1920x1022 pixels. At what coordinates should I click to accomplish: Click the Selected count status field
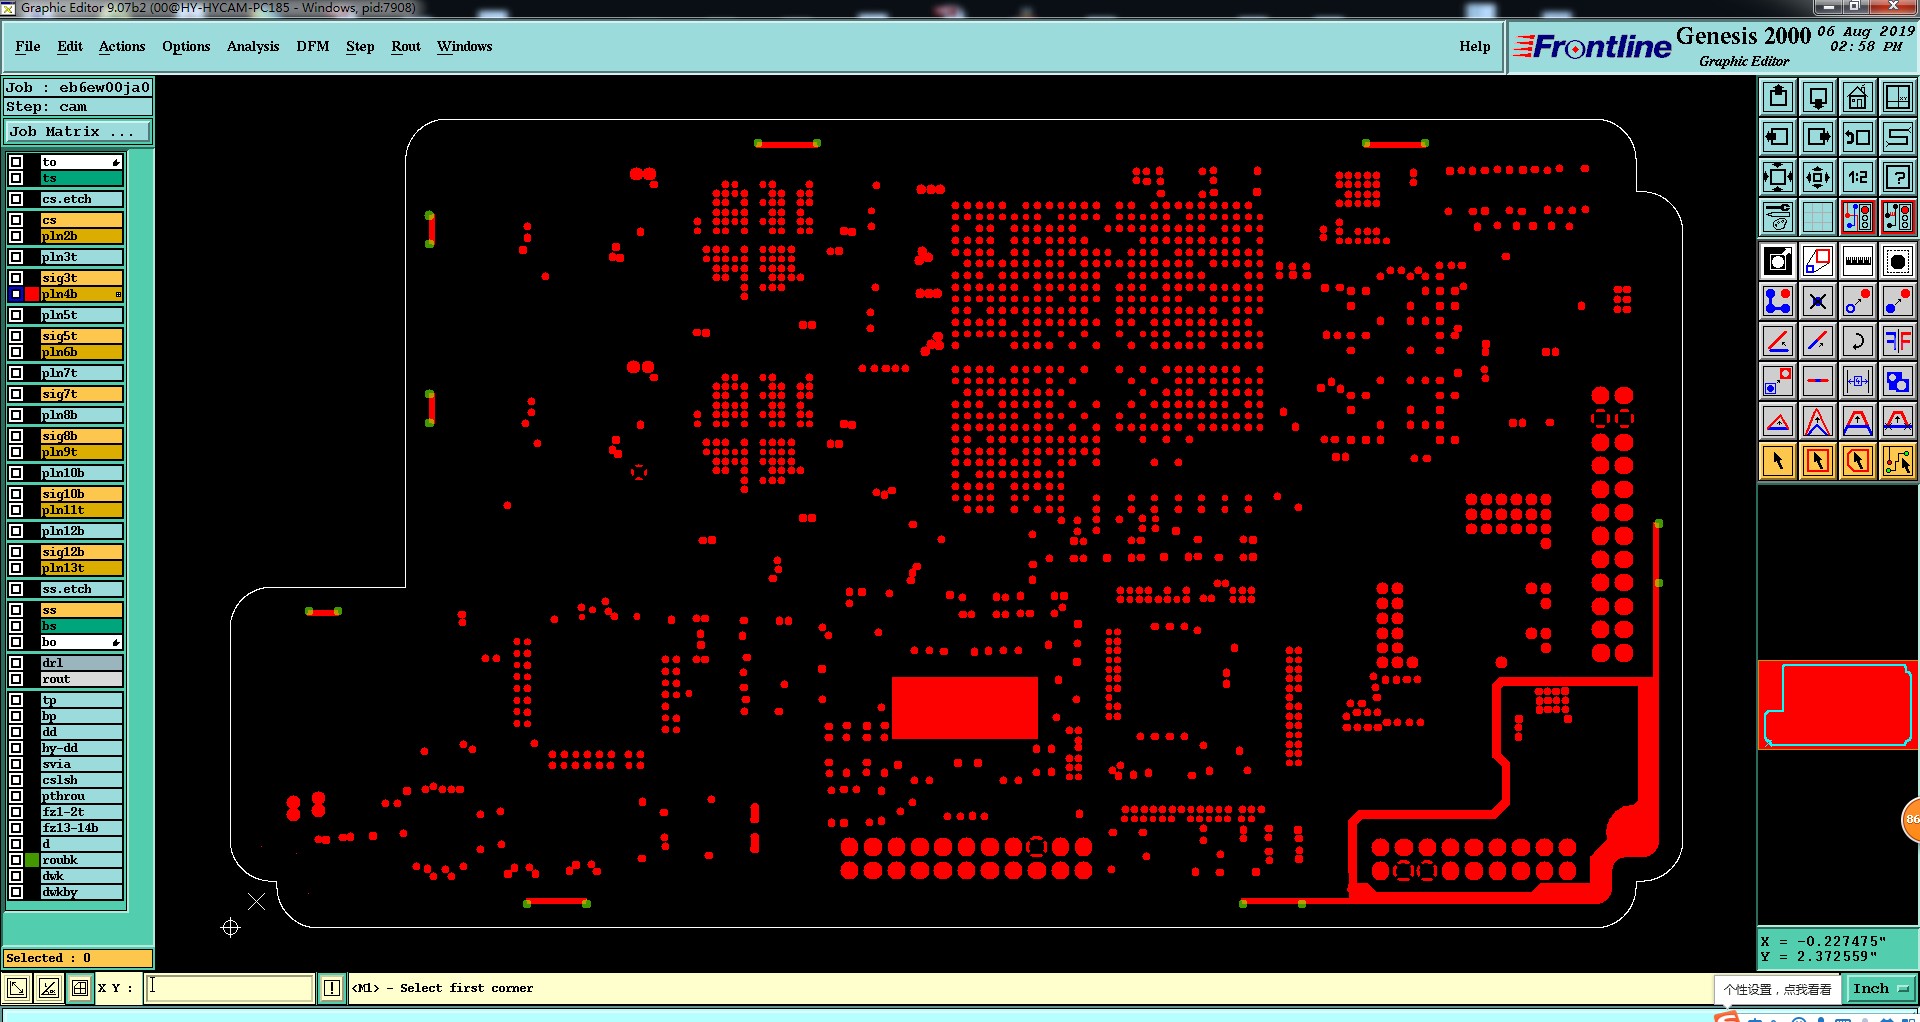(78, 958)
